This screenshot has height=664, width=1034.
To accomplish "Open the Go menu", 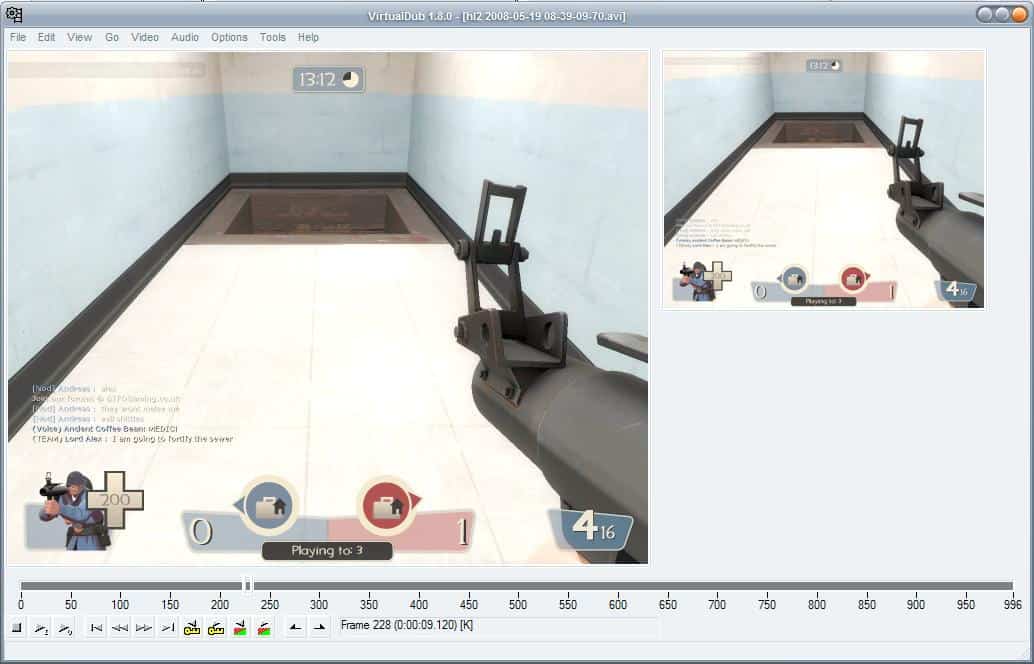I will coord(112,38).
